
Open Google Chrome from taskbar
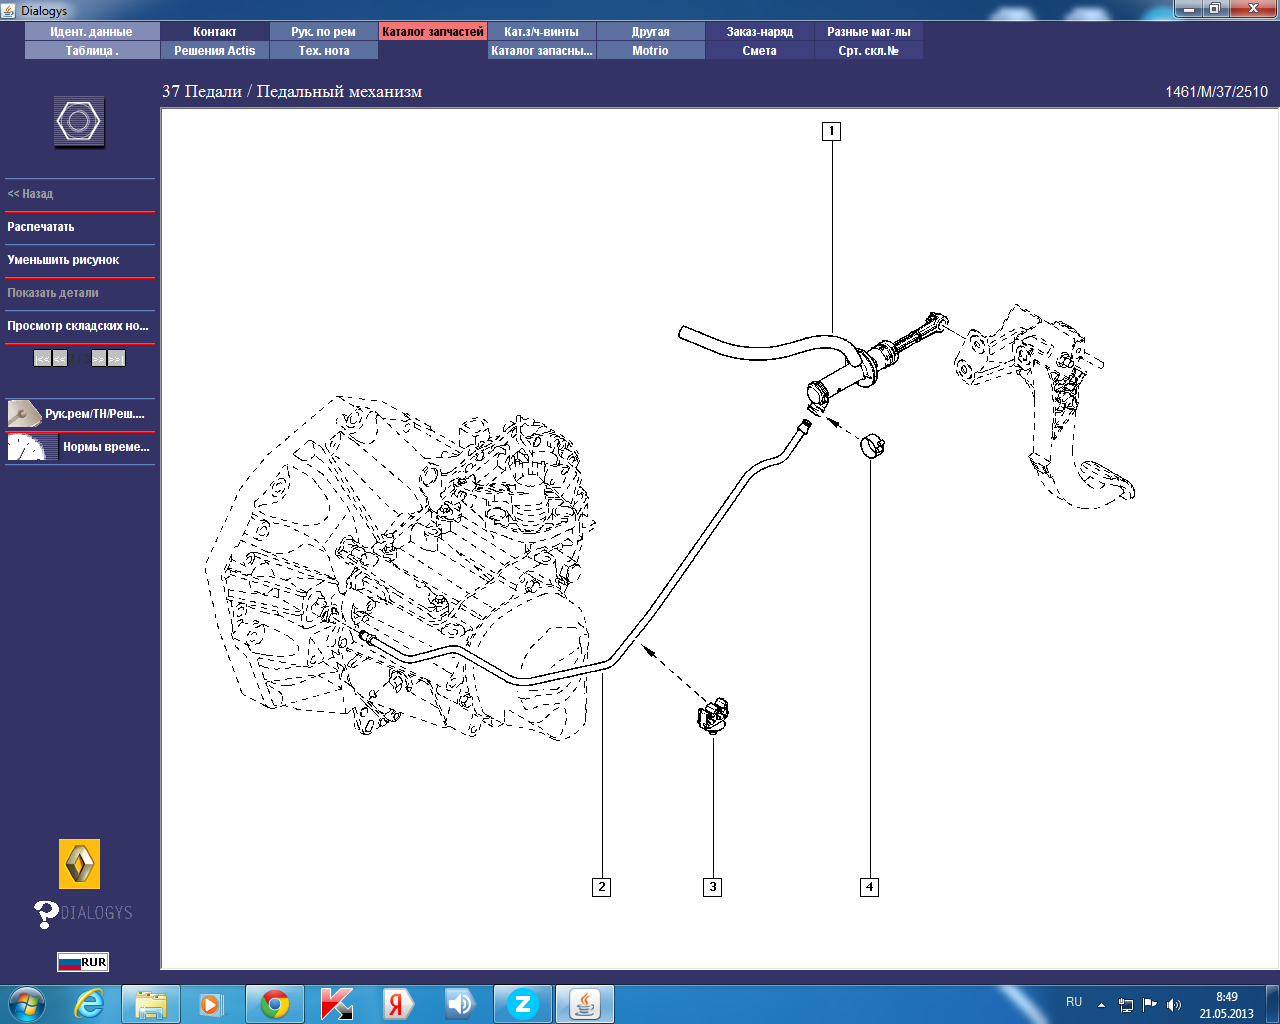tap(275, 1004)
